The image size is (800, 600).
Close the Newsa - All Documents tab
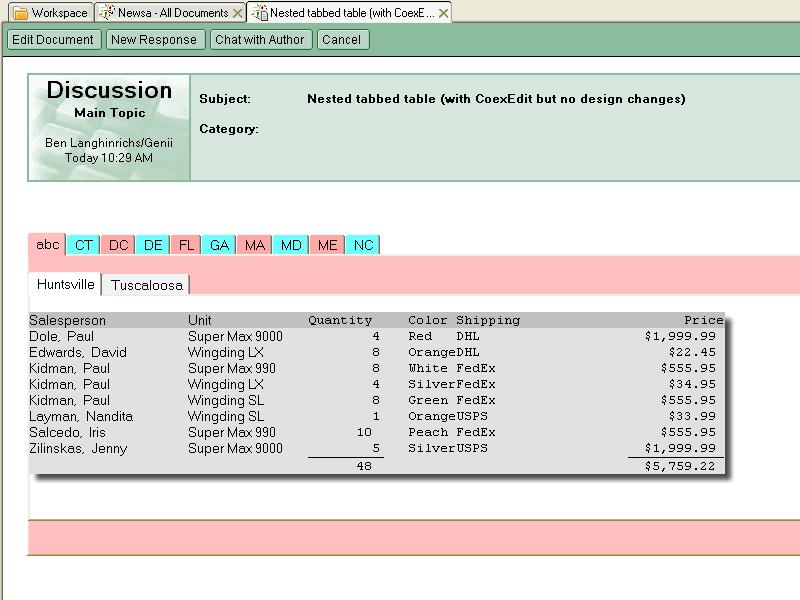point(237,13)
